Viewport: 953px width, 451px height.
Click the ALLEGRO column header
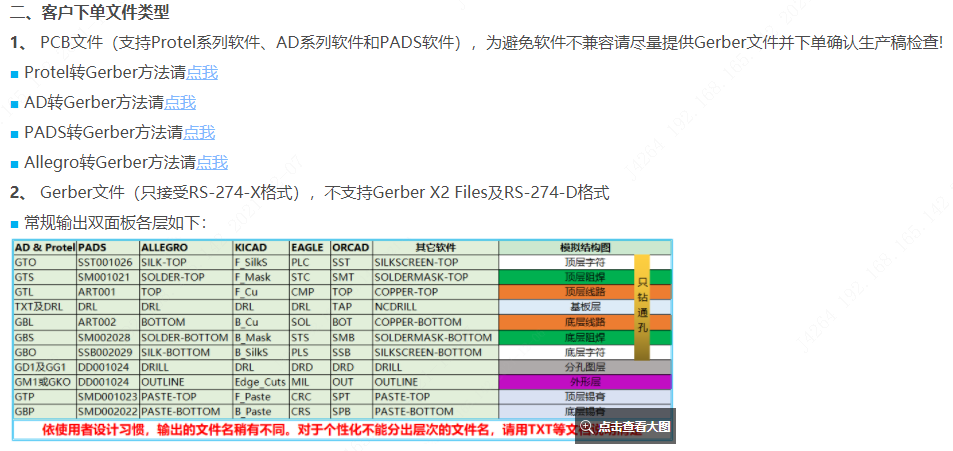click(165, 247)
